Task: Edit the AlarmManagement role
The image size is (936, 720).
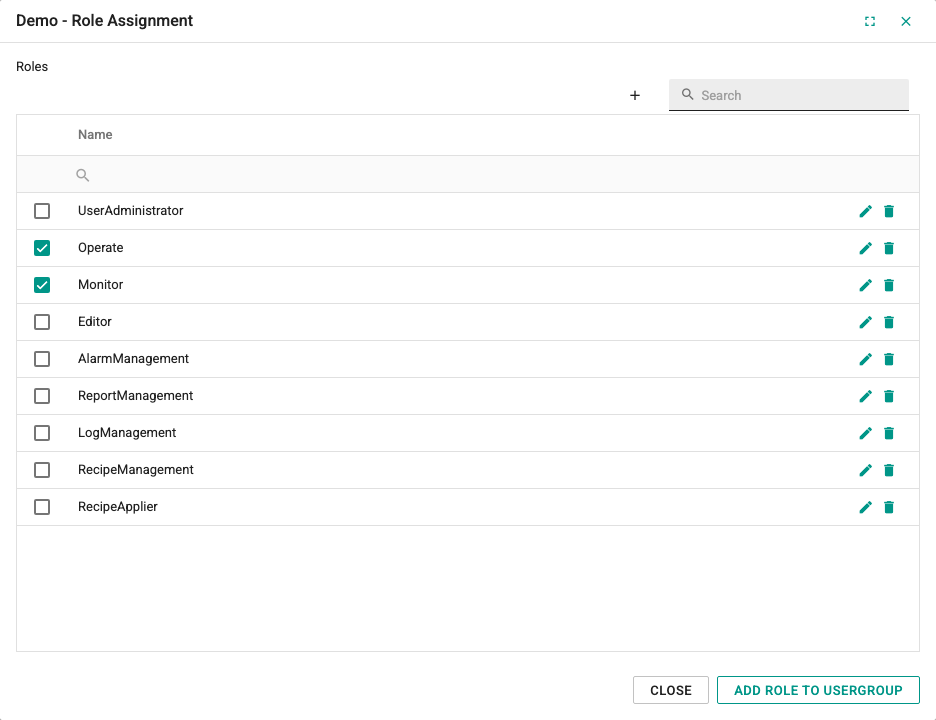Action: 866,359
